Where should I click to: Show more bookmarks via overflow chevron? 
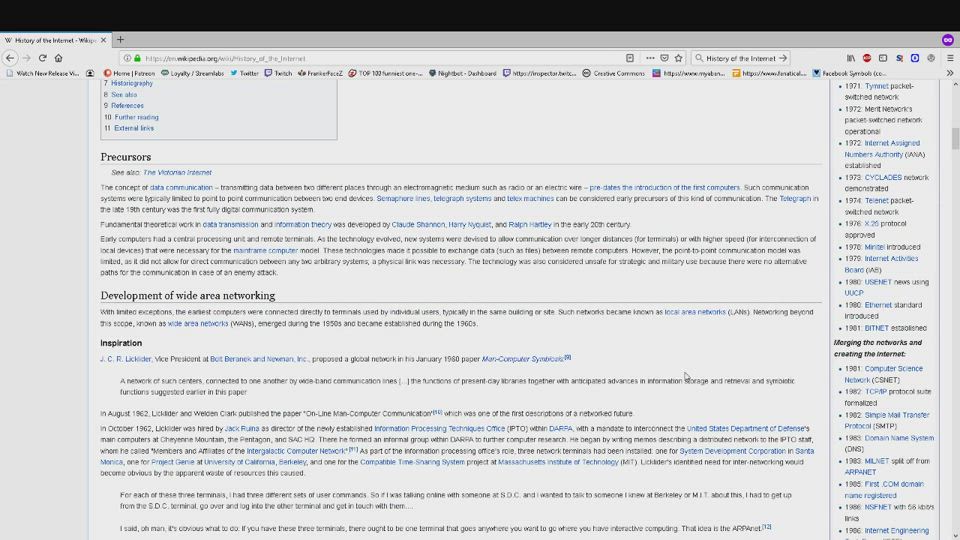point(949,73)
